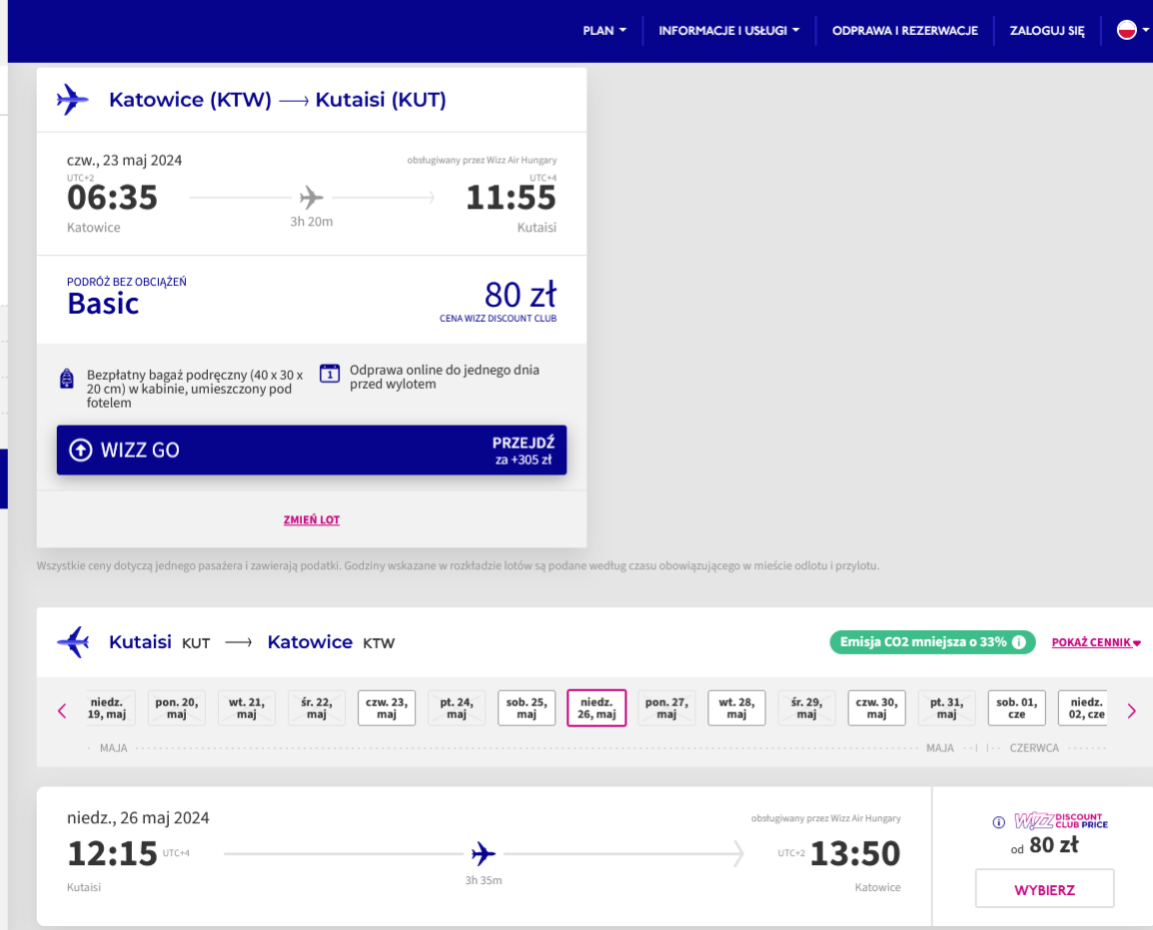Click the Wizz Discount Club Price logo
Viewport: 1153px width, 930px height.
click(1060, 820)
